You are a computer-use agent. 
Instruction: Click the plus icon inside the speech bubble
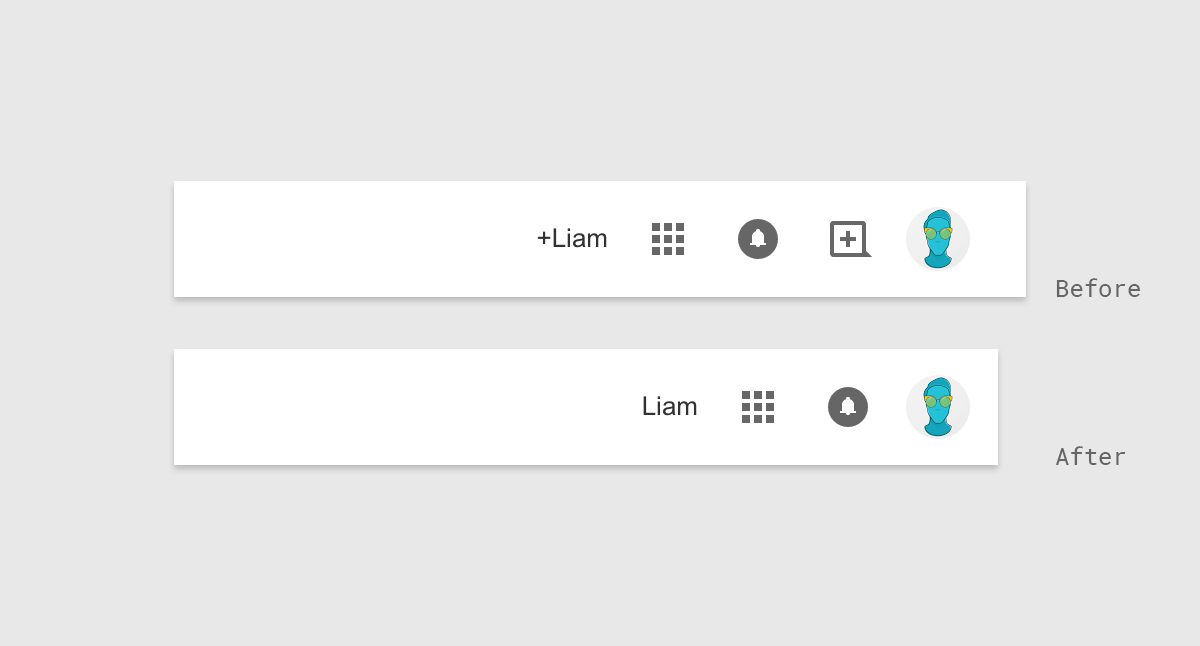(x=848, y=239)
